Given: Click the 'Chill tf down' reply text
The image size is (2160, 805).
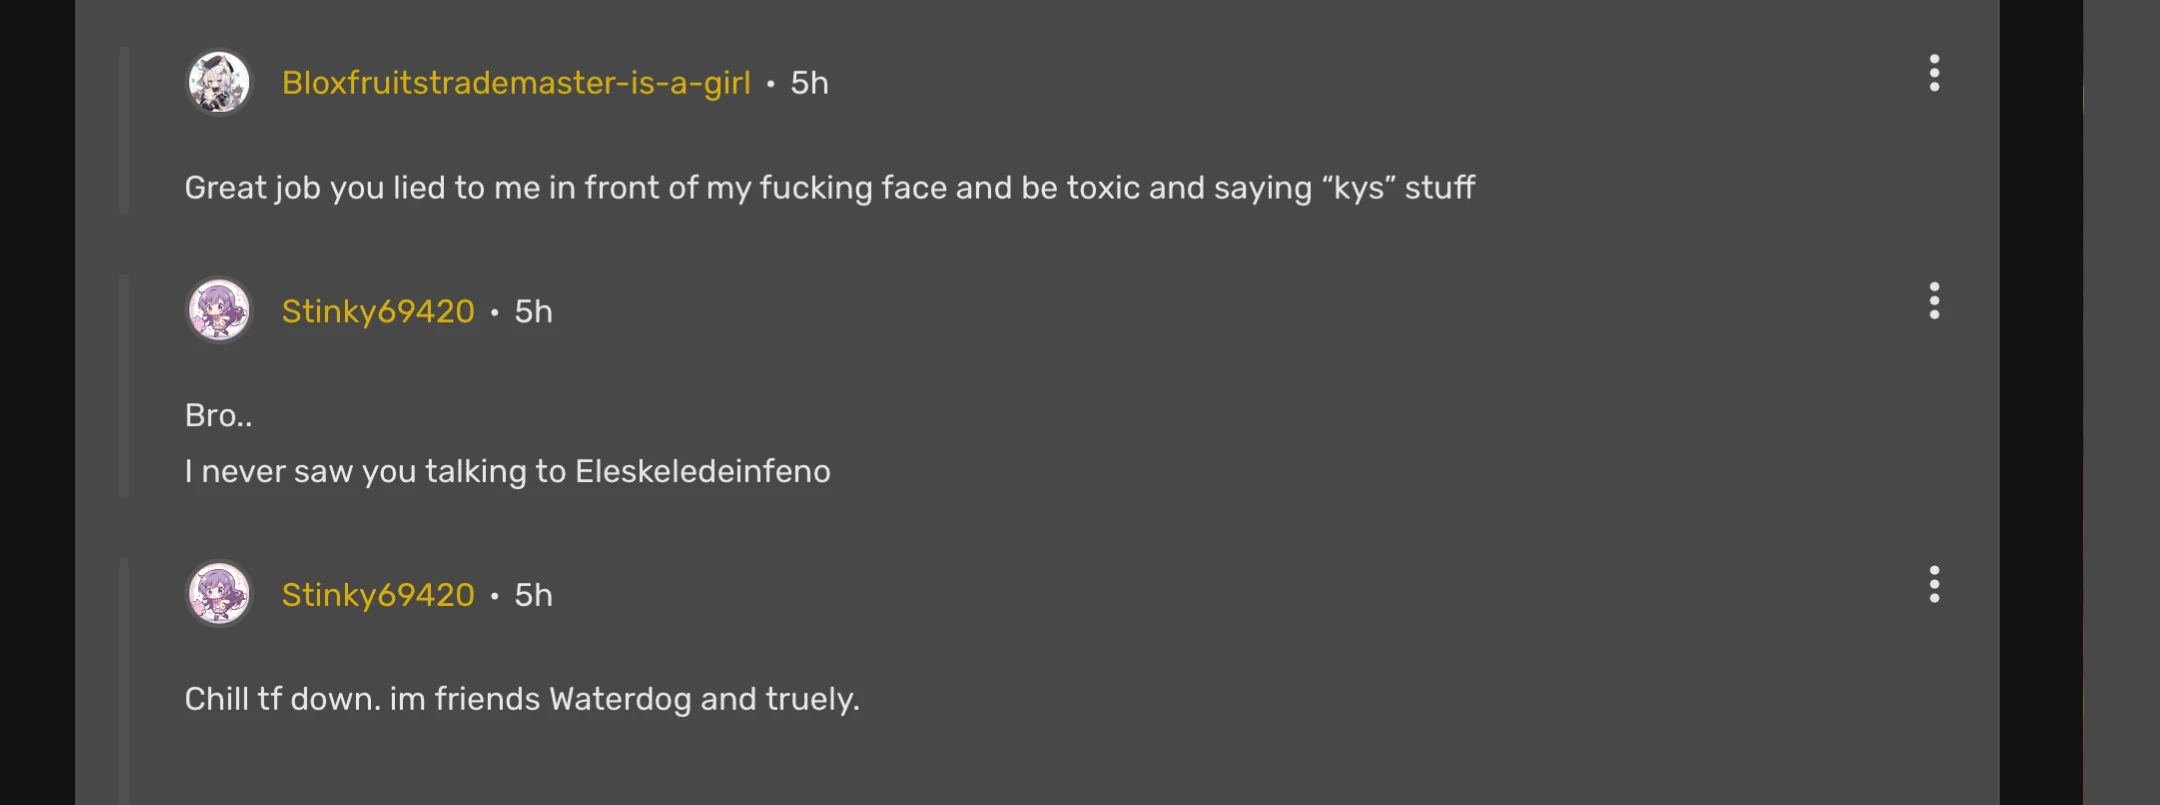Looking at the screenshot, I should coord(521,699).
